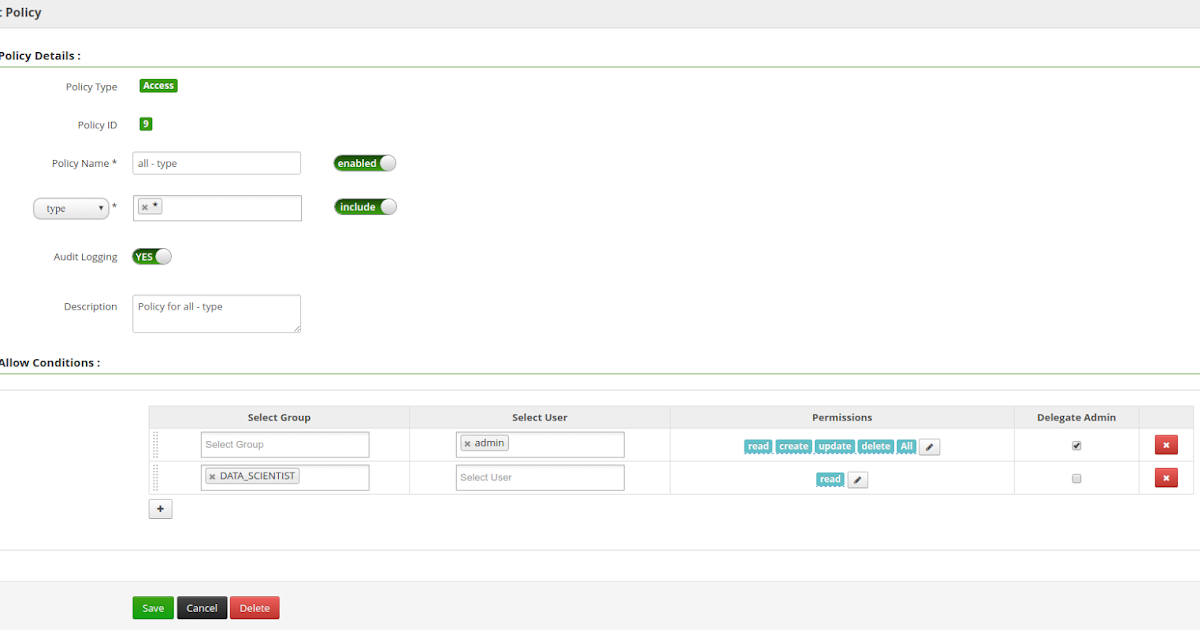Remove the wildcard type value tag
Image resolution: width=1200 pixels, height=630 pixels.
coord(143,205)
